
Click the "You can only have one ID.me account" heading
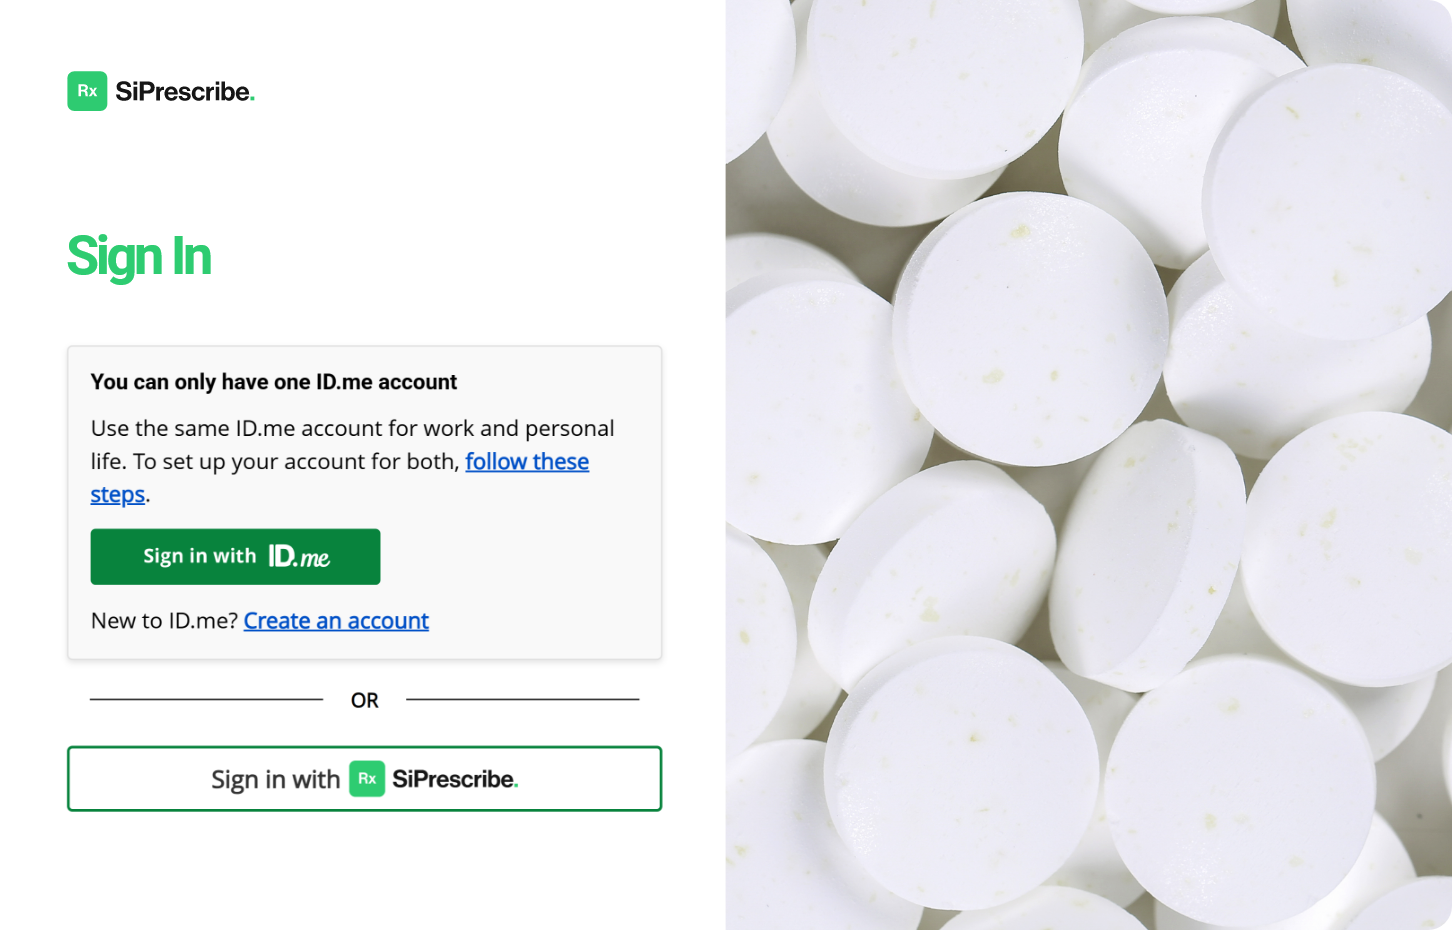point(273,382)
